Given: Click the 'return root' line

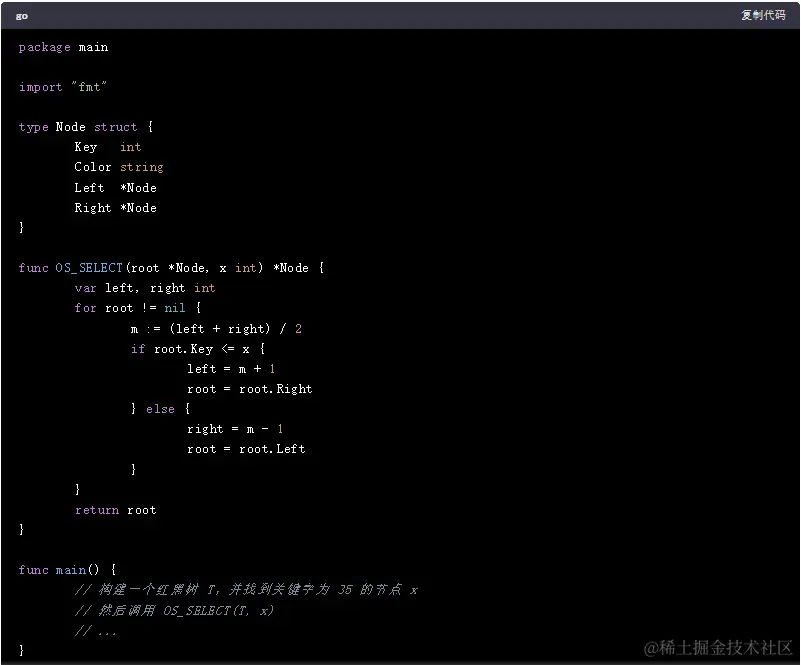Looking at the screenshot, I should 115,510.
